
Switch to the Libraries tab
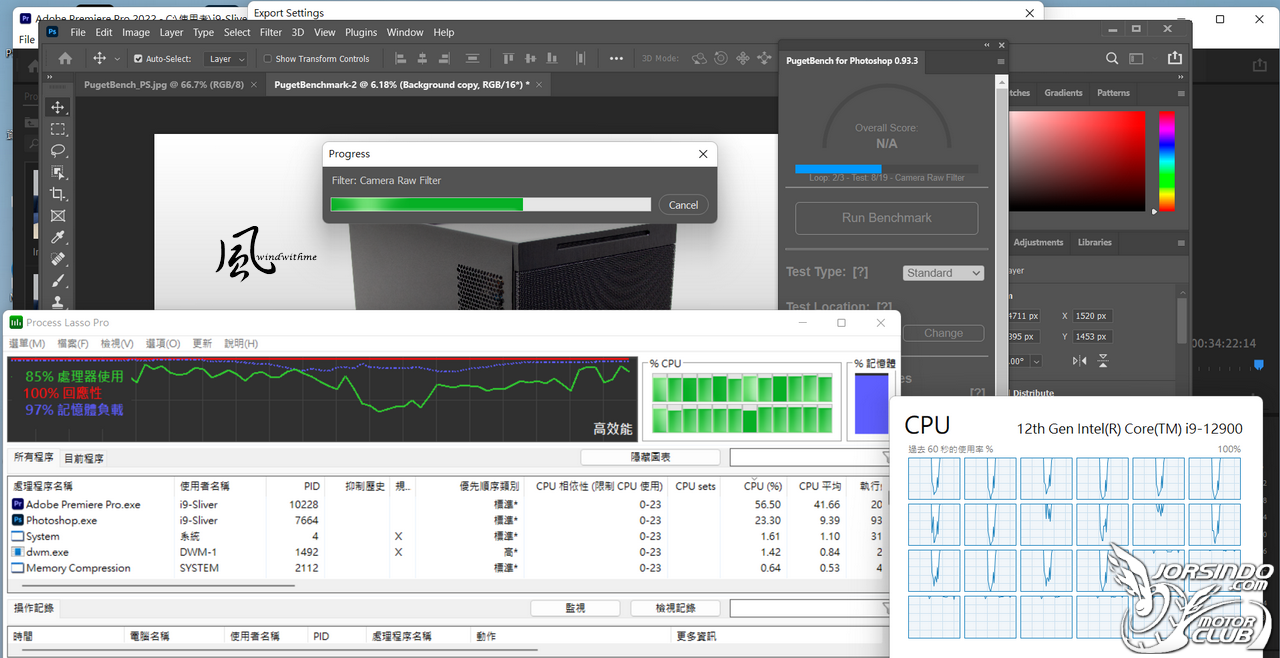pyautogui.click(x=1094, y=242)
